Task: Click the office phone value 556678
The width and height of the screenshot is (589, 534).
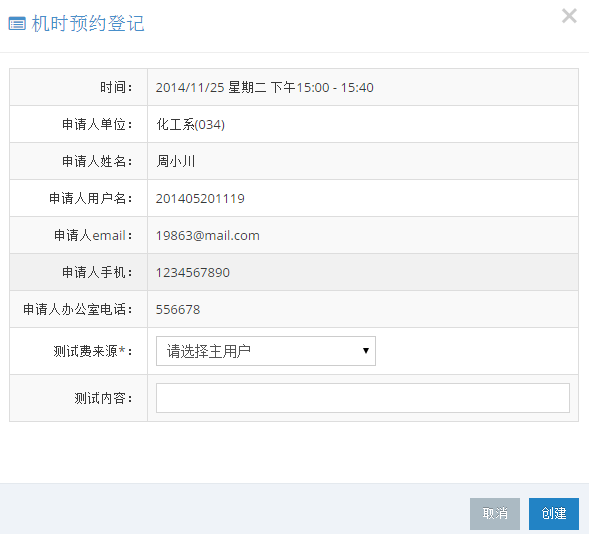Action: 178,309
